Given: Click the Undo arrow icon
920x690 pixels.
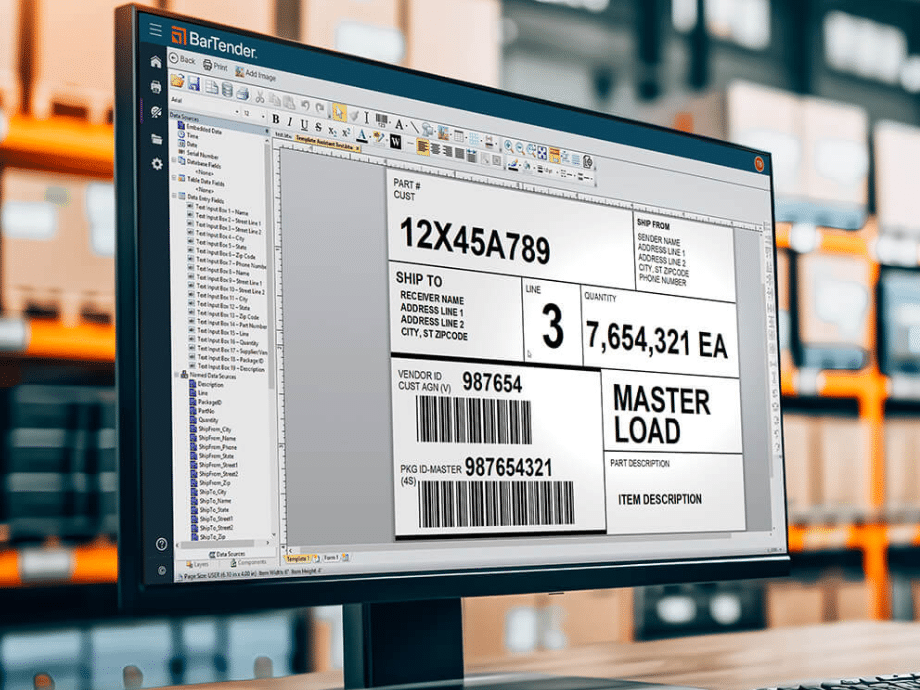Looking at the screenshot, I should tap(306, 105).
